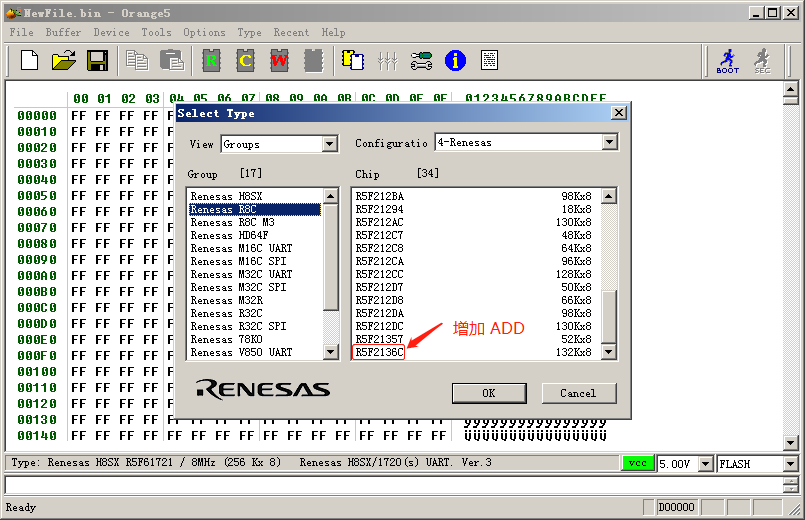
Task: Save file using the floppy disk icon
Action: click(97, 61)
